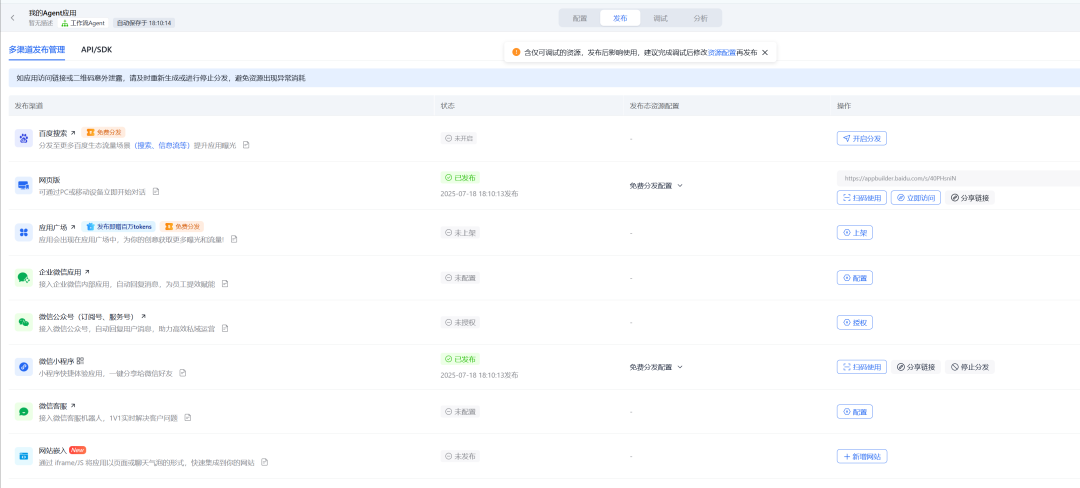Click the 应用广场 grid icon
The height and width of the screenshot is (488, 1080).
pos(23,232)
